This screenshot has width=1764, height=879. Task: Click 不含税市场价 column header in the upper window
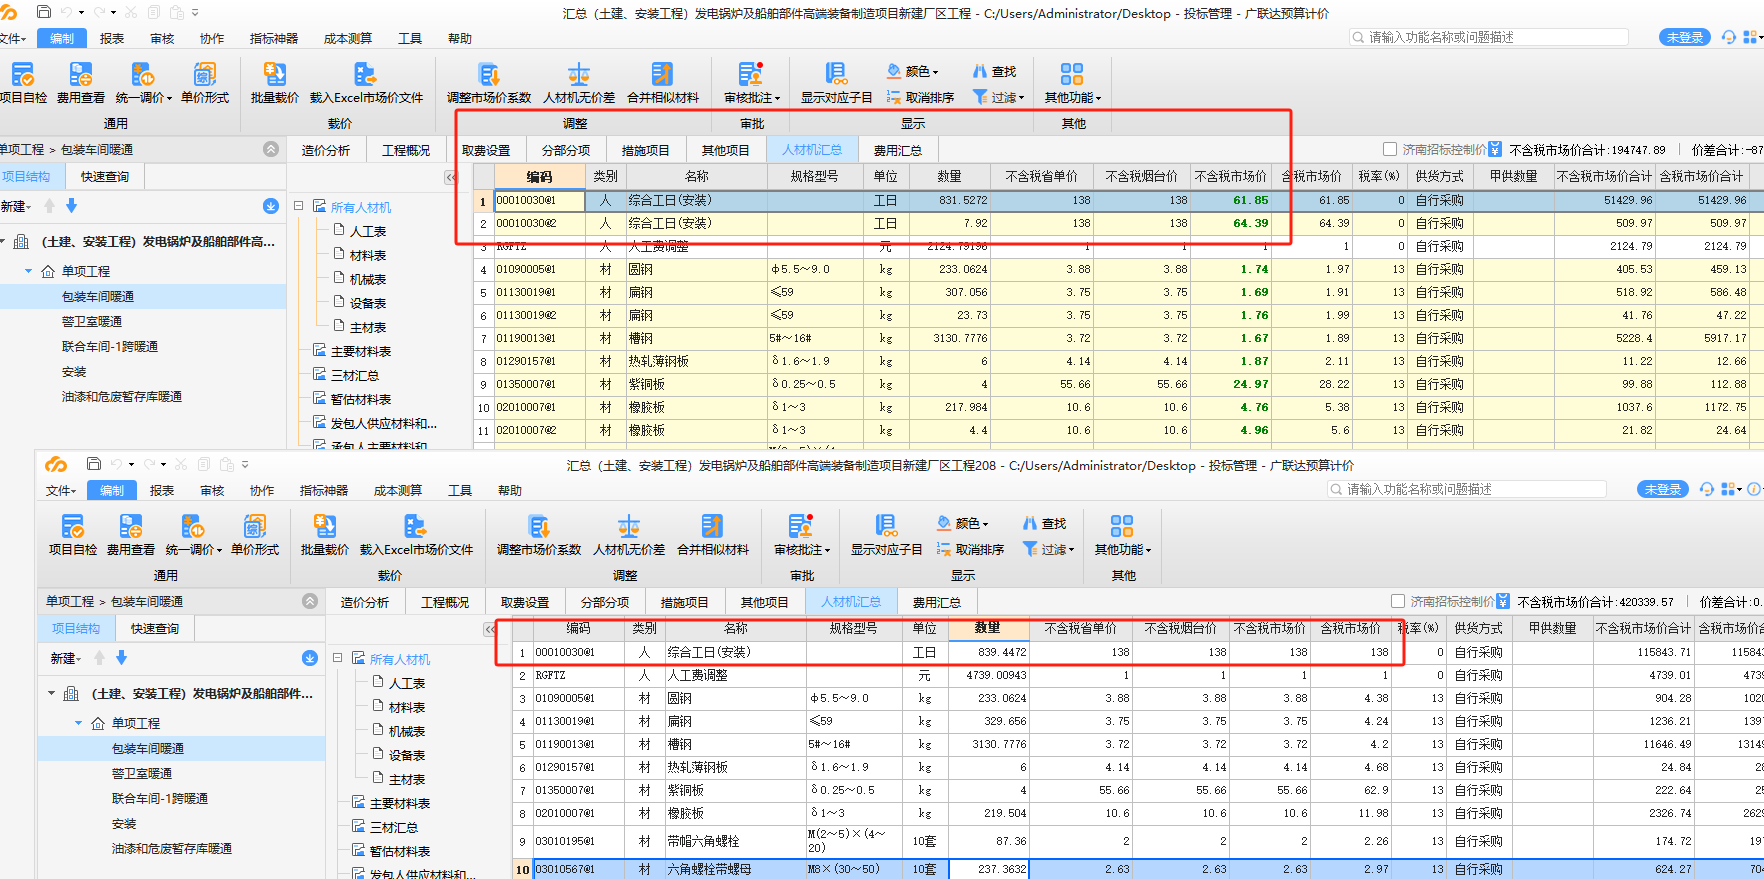point(1231,176)
